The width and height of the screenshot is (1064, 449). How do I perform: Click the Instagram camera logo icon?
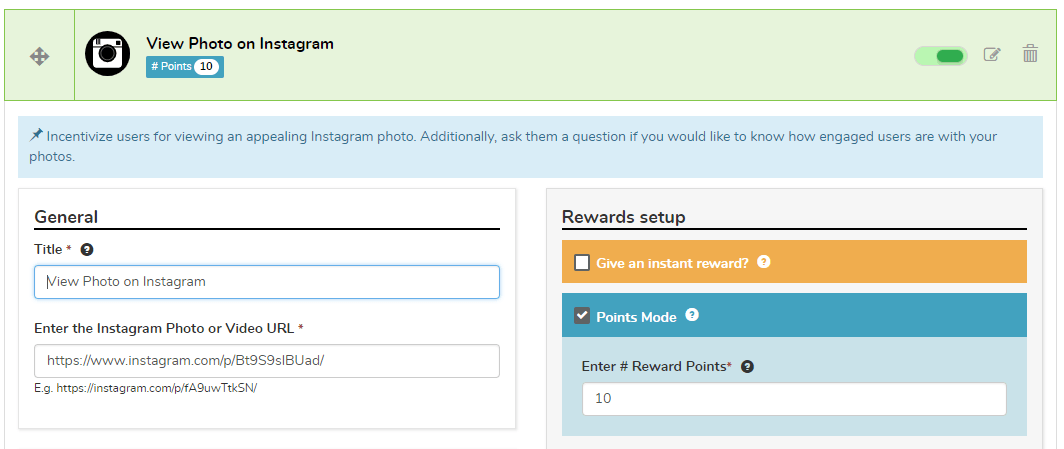[x=108, y=54]
